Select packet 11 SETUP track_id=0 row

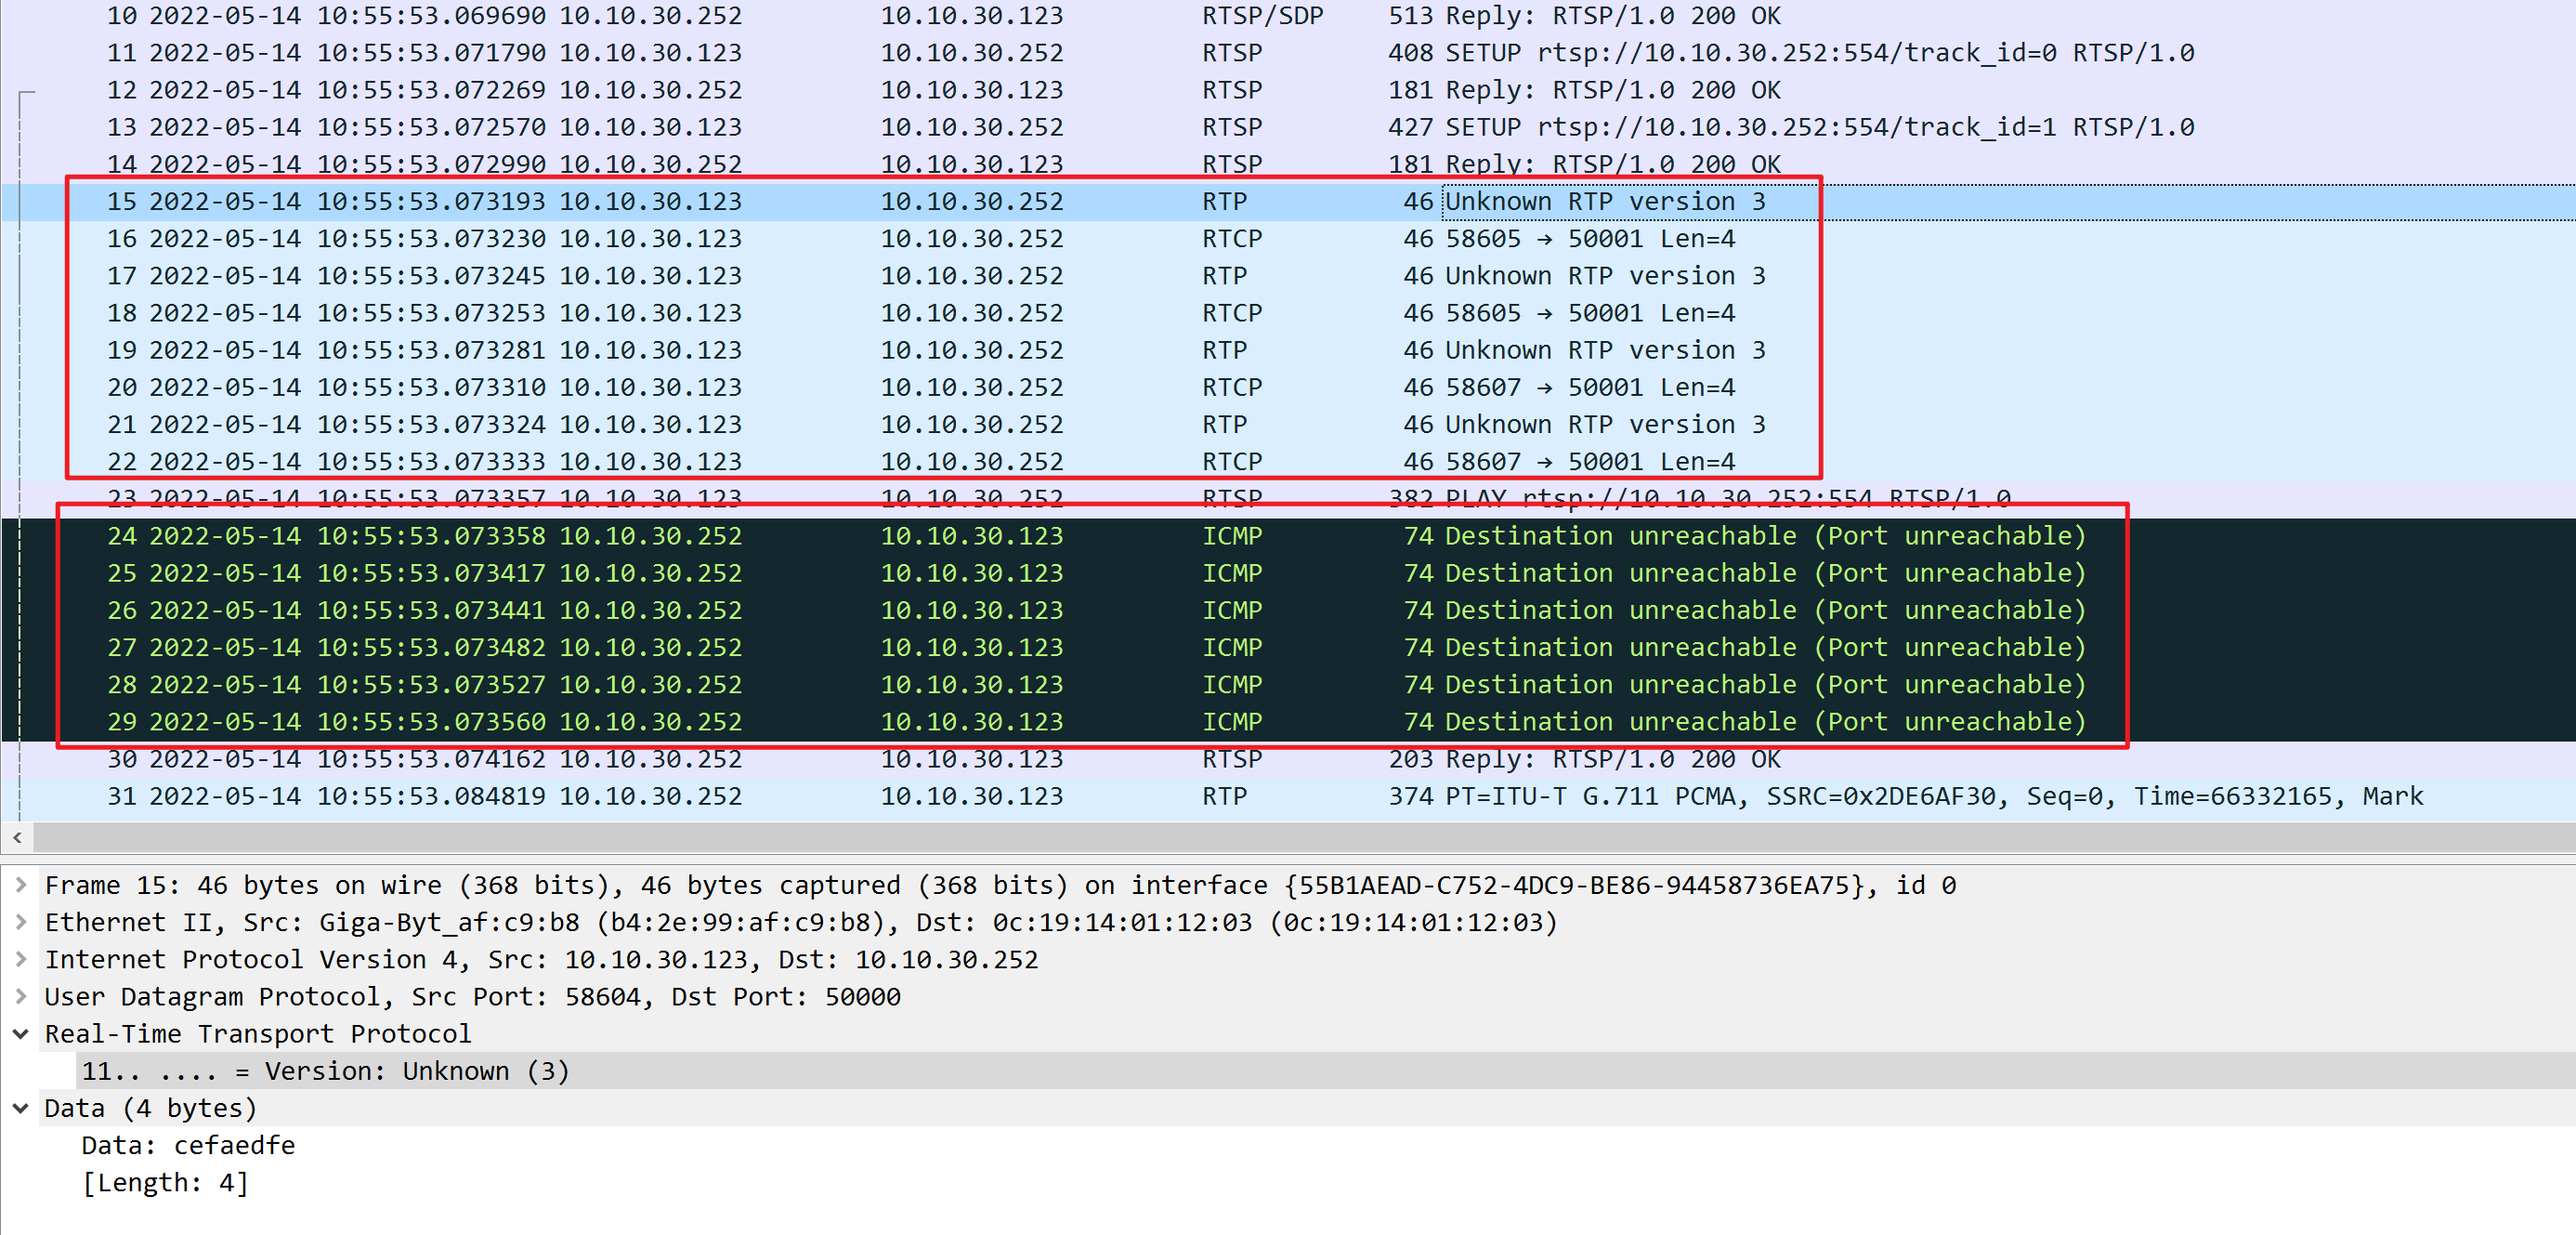coord(1288,53)
